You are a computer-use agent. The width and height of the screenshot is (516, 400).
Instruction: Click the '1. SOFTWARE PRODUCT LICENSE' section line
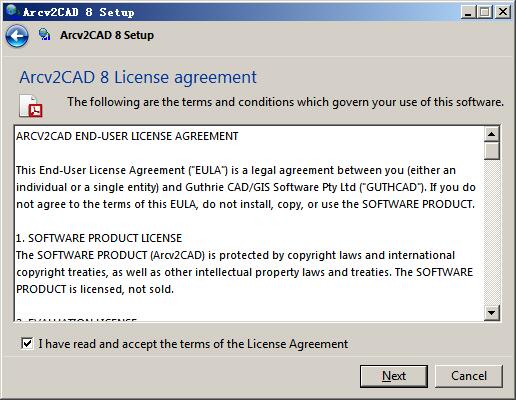pos(99,238)
